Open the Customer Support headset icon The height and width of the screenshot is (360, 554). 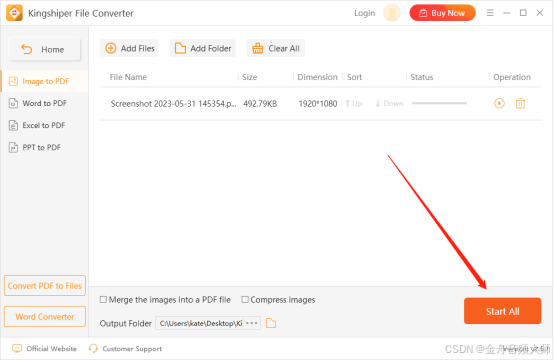pyautogui.click(x=93, y=348)
